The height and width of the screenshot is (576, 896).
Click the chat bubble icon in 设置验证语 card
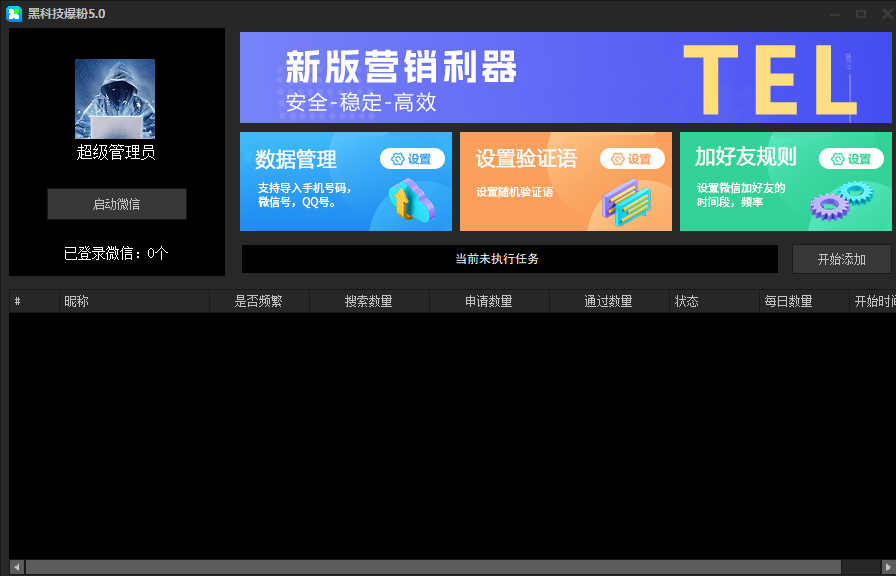(626, 202)
